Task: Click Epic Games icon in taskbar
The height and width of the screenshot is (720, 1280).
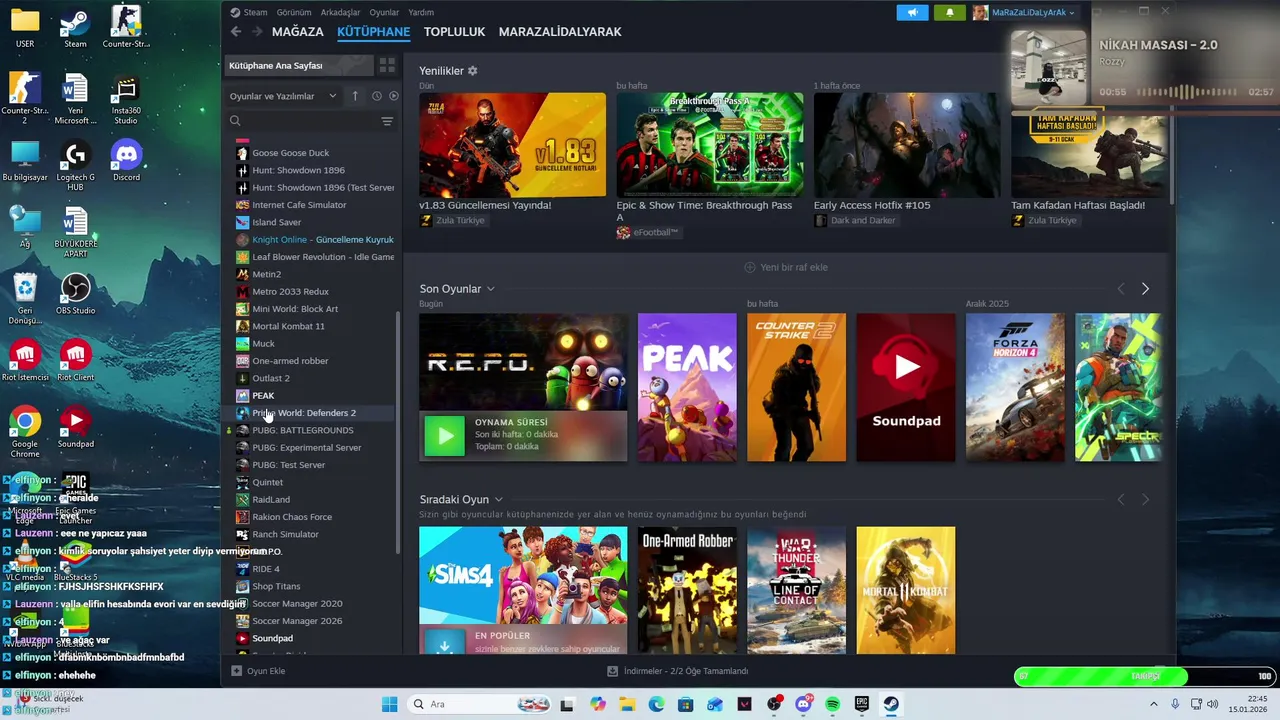Action: (862, 704)
